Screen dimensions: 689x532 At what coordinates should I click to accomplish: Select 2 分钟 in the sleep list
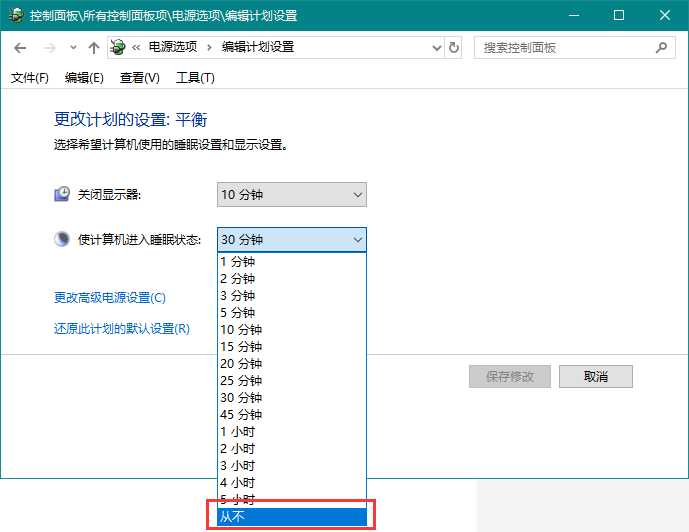click(292, 279)
